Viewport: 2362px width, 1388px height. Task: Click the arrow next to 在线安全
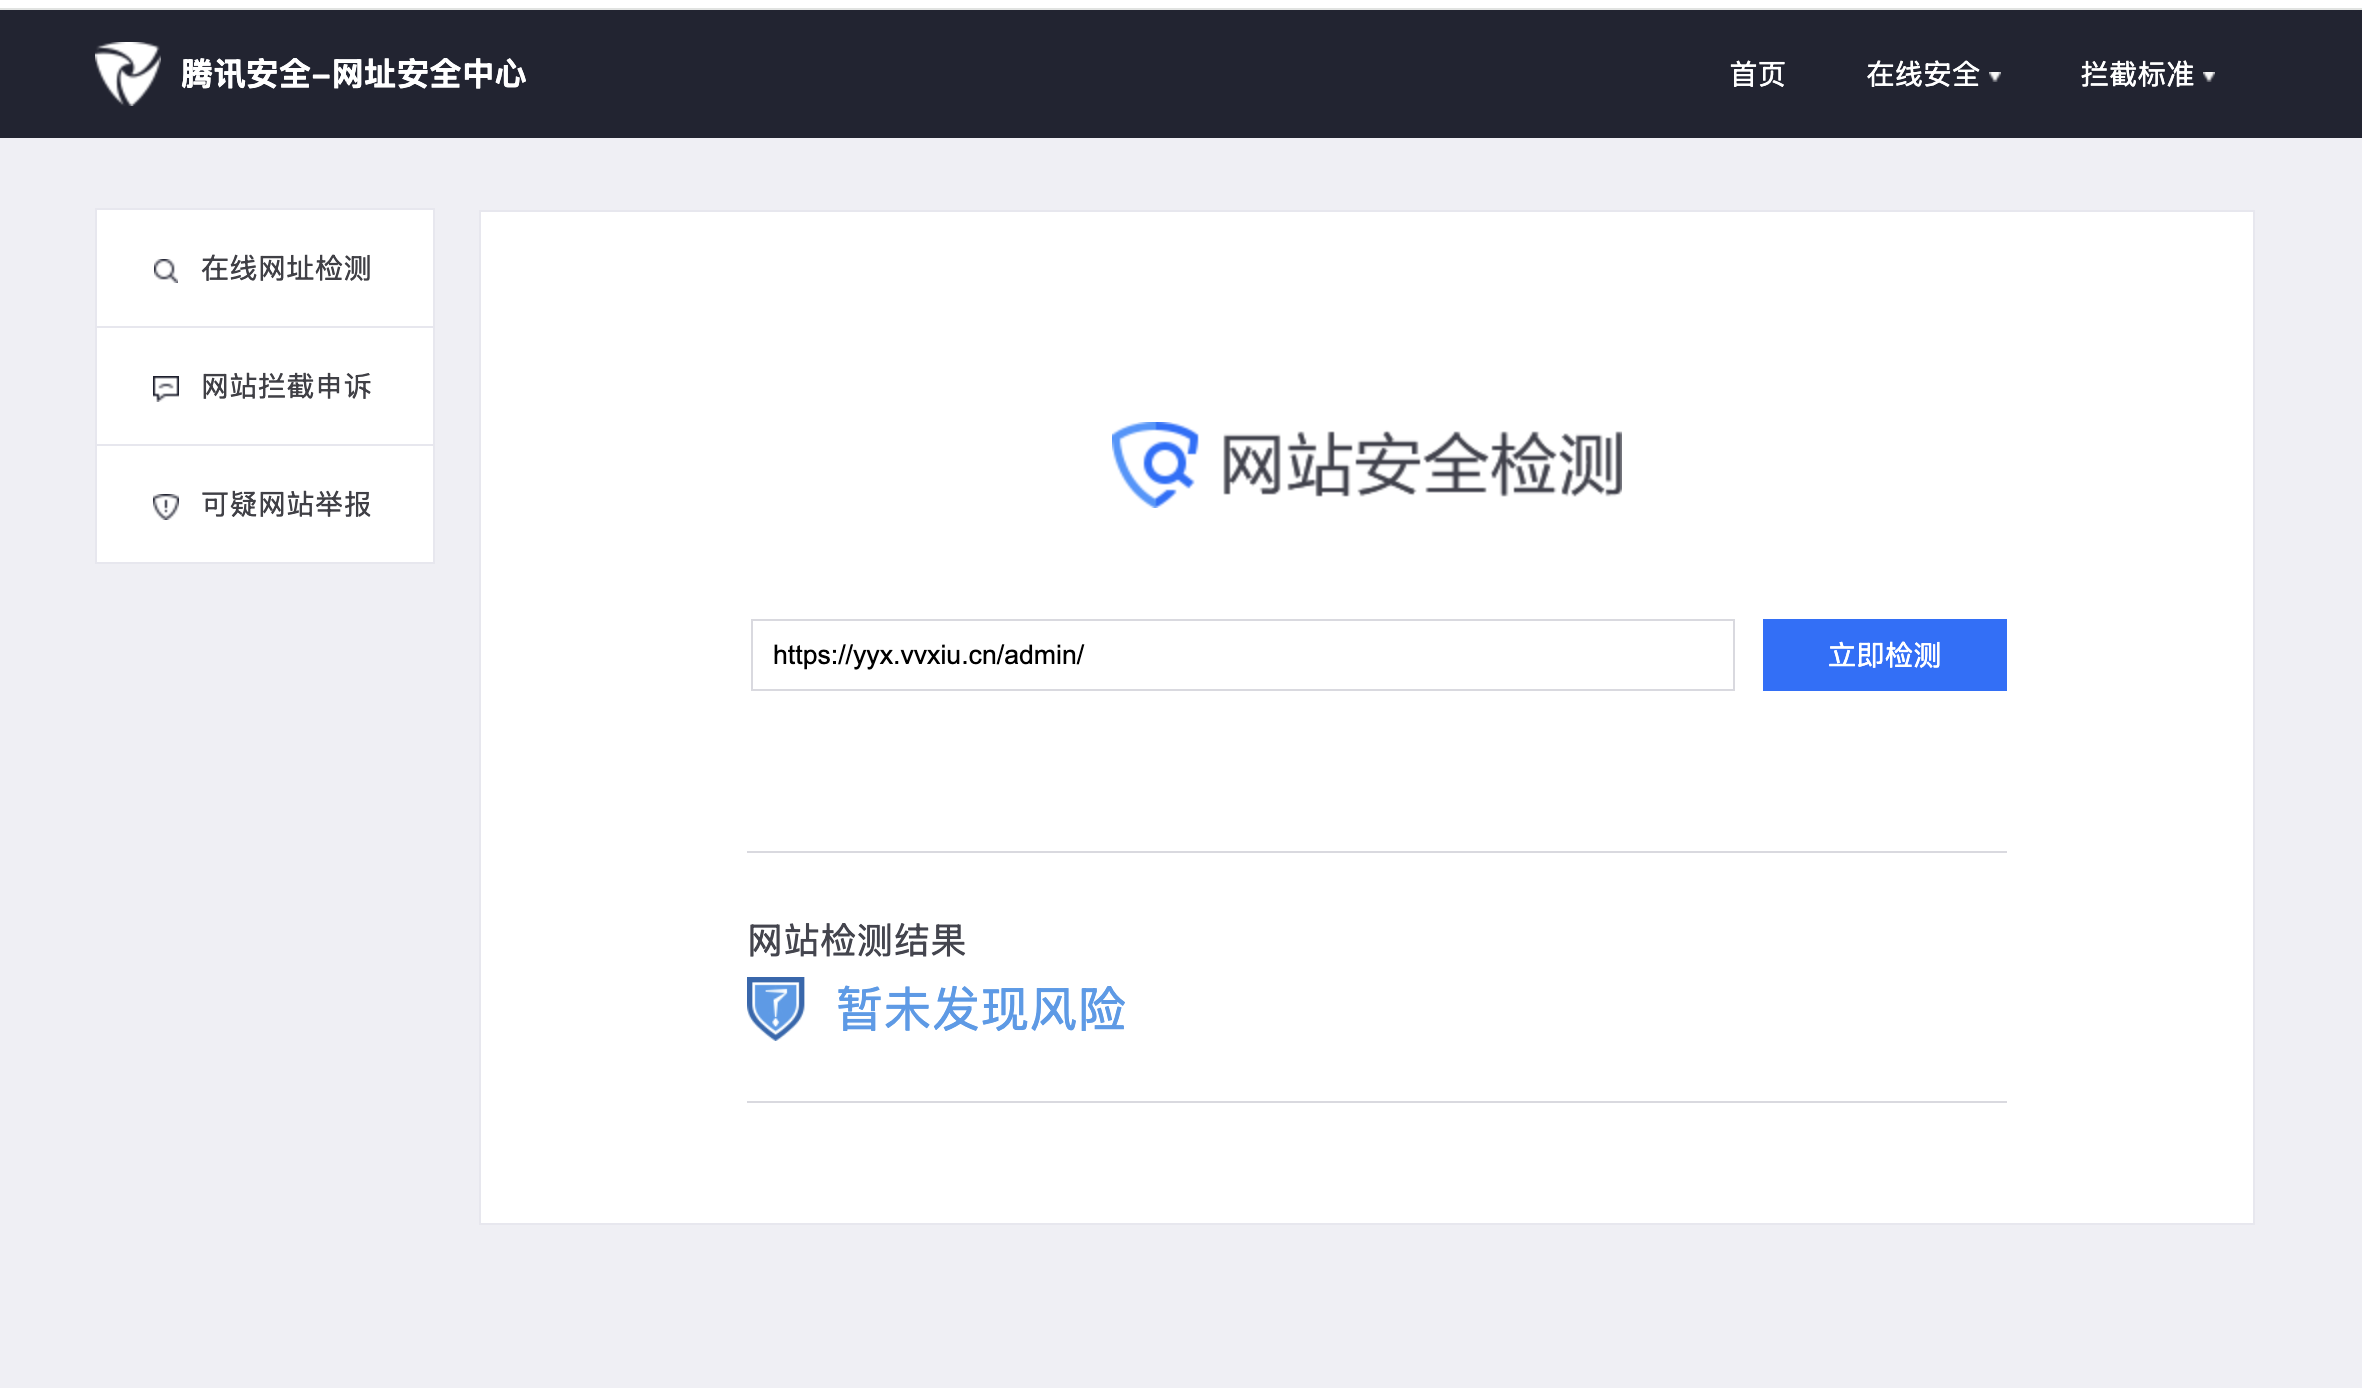point(1995,77)
